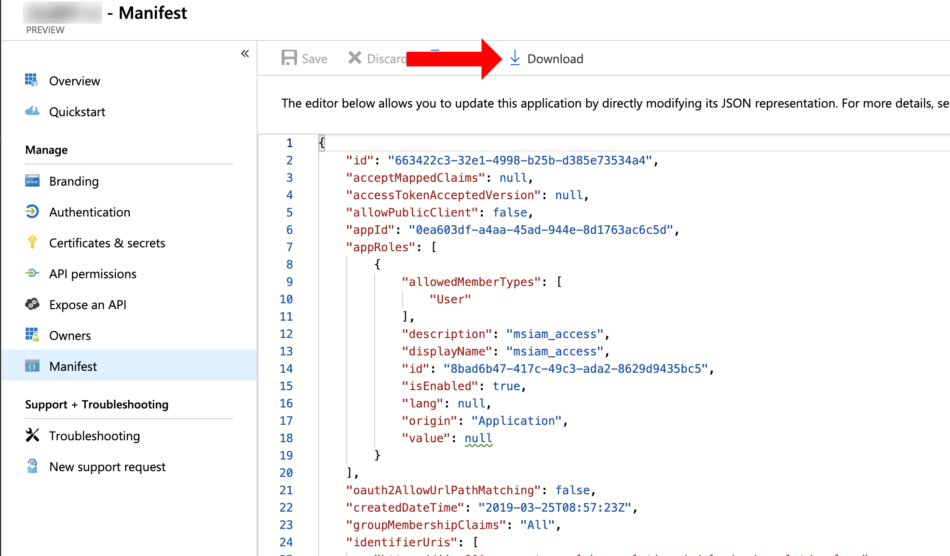Screen dimensions: 950x556
Task: Click the "Application" origin value
Action: (x=517, y=421)
